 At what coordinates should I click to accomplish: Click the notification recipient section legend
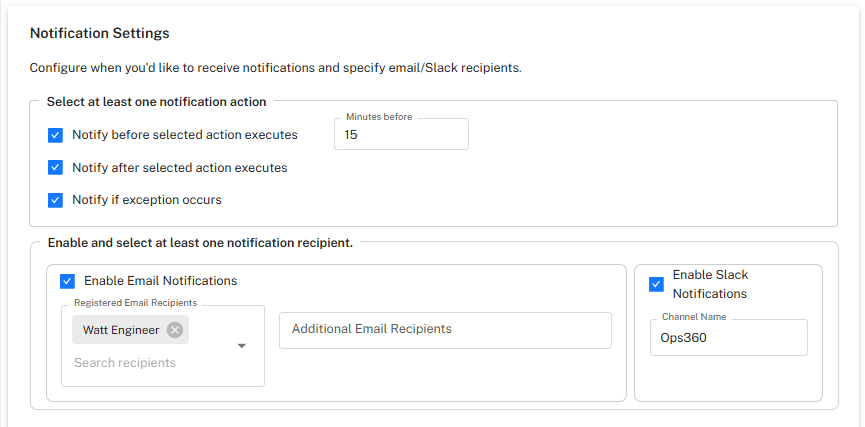pos(200,243)
